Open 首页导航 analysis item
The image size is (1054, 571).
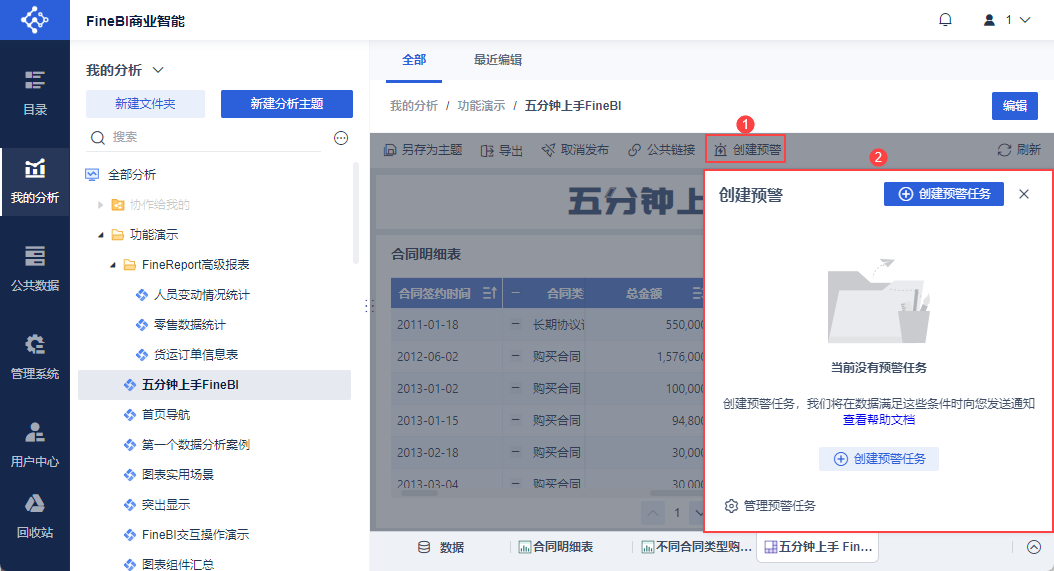tap(166, 414)
